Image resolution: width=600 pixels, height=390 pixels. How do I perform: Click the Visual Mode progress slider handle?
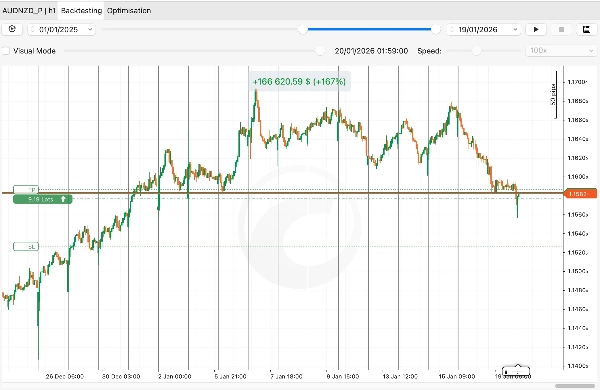pos(320,51)
